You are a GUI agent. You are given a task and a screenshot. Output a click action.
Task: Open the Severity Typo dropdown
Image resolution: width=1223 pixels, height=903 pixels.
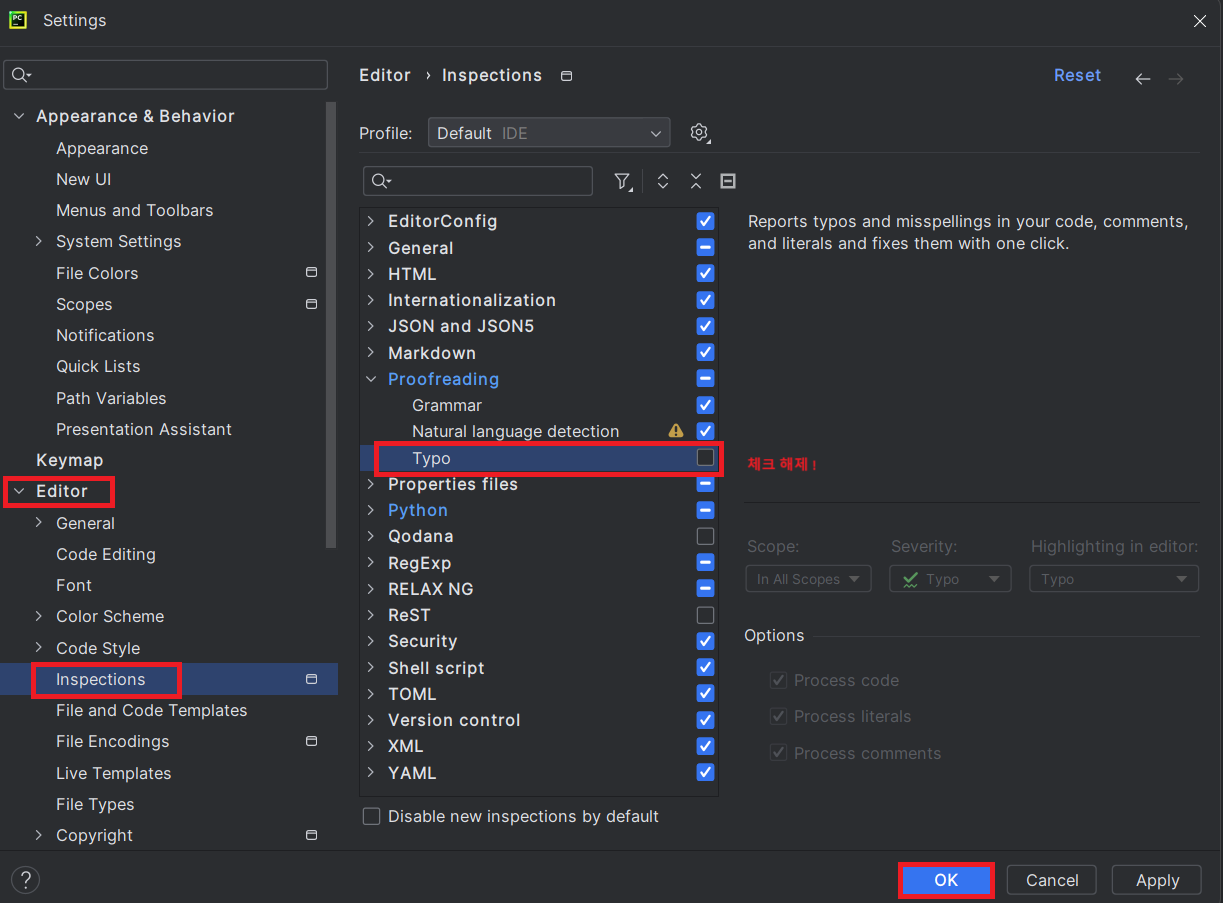click(x=950, y=579)
